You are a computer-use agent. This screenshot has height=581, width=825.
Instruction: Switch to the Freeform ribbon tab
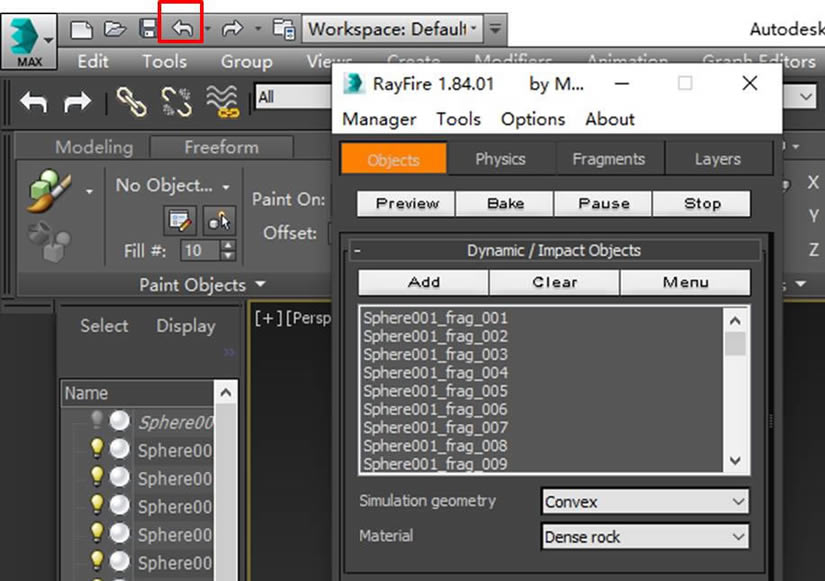[x=222, y=147]
